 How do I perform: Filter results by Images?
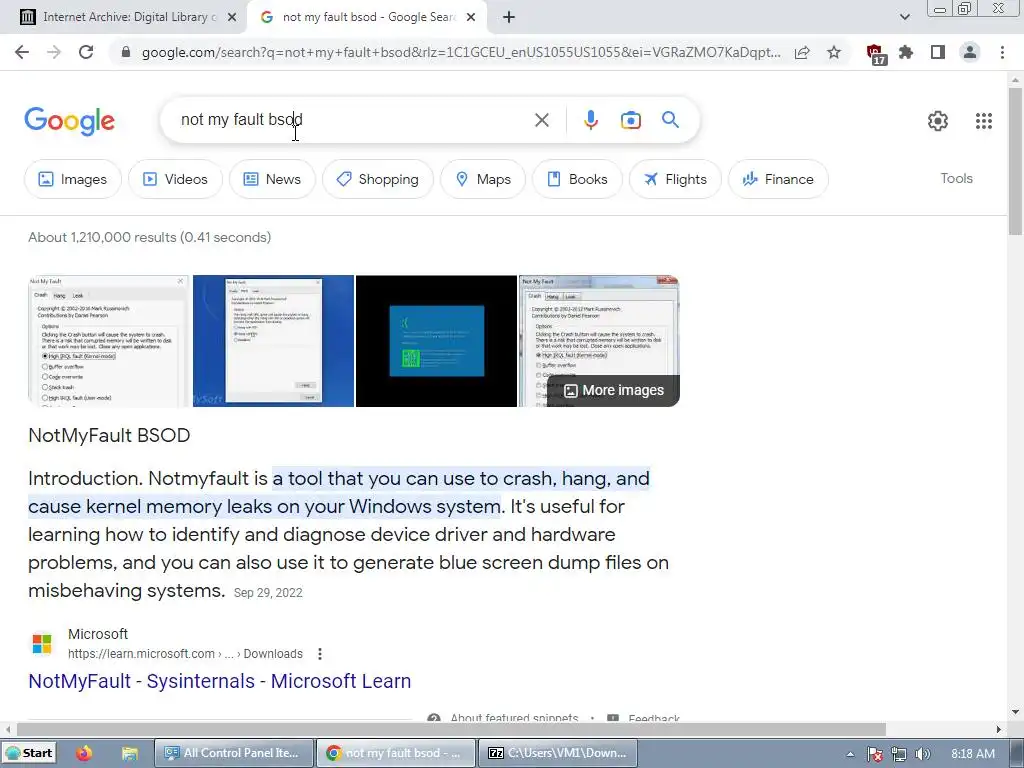coord(72,179)
